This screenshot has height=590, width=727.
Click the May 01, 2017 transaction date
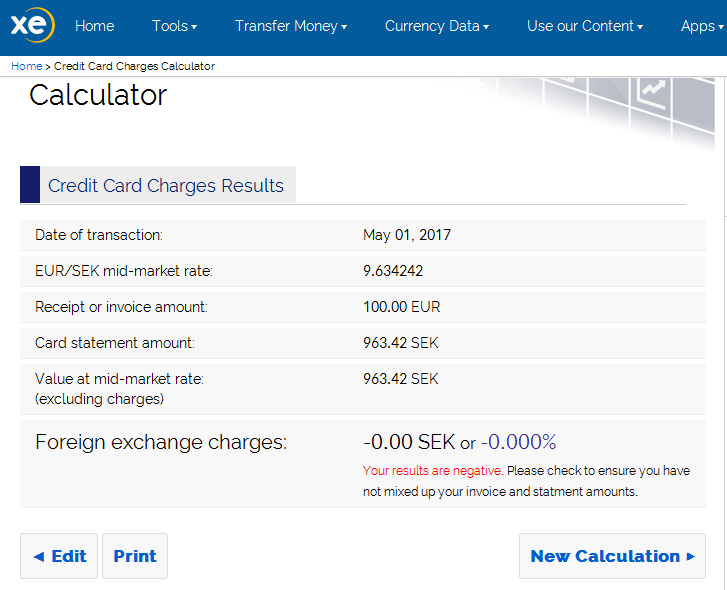point(407,235)
